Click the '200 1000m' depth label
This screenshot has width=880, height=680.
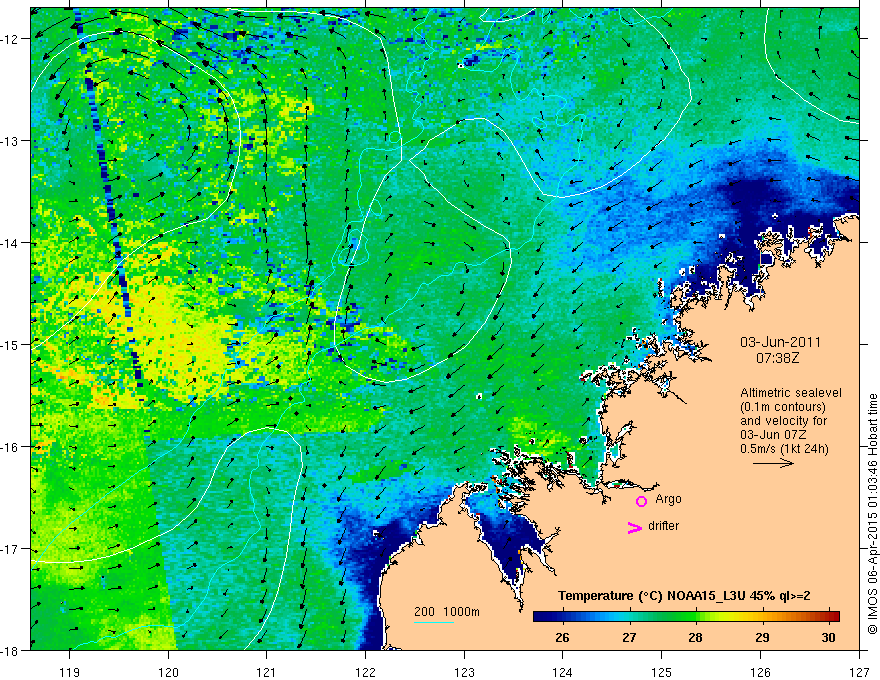(x=447, y=612)
